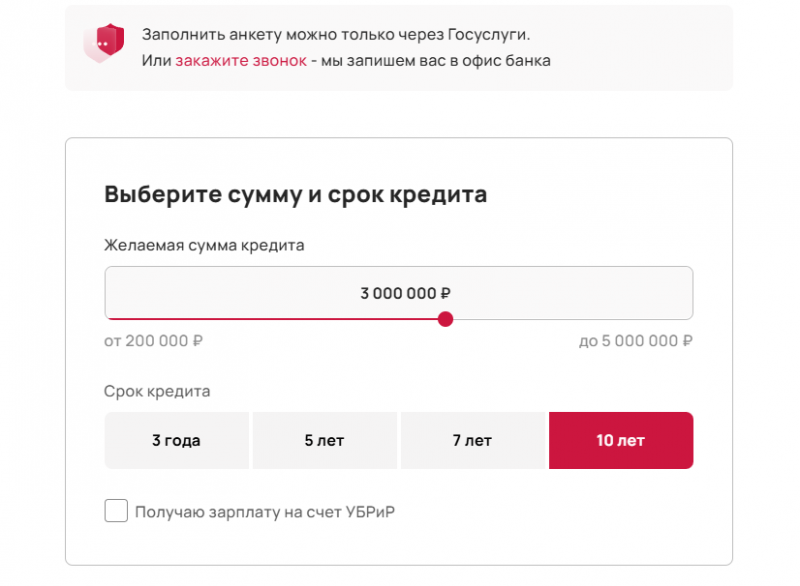This screenshot has height=586, width=800.
Task: Click the loan amount field showing 3 000 000 ₽
Action: tap(399, 292)
